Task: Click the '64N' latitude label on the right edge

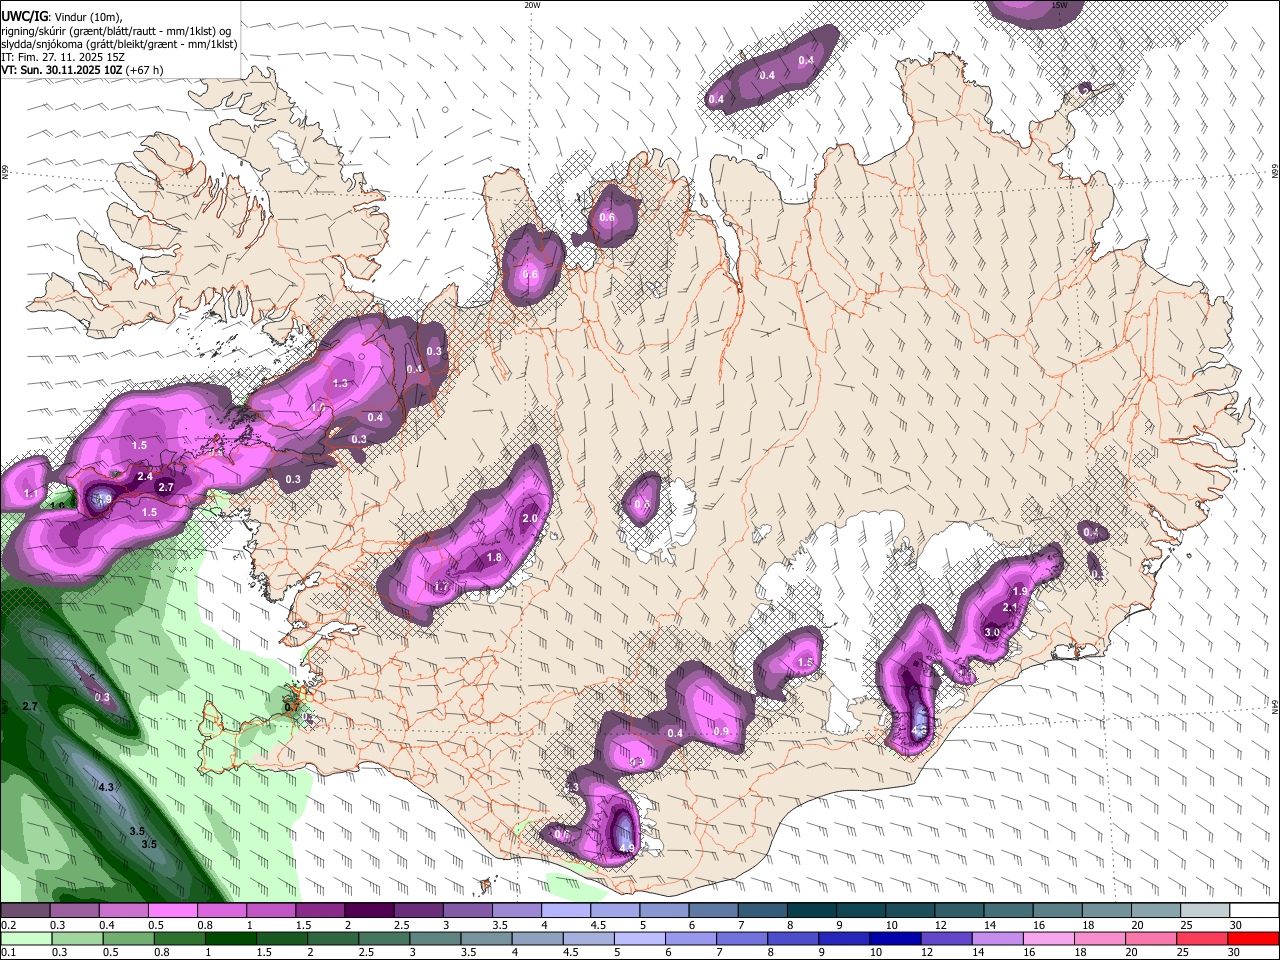Action: (x=1275, y=706)
